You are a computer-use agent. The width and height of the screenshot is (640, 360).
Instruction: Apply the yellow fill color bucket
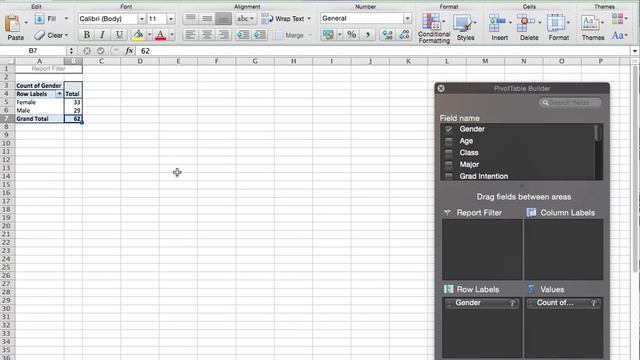click(138, 35)
